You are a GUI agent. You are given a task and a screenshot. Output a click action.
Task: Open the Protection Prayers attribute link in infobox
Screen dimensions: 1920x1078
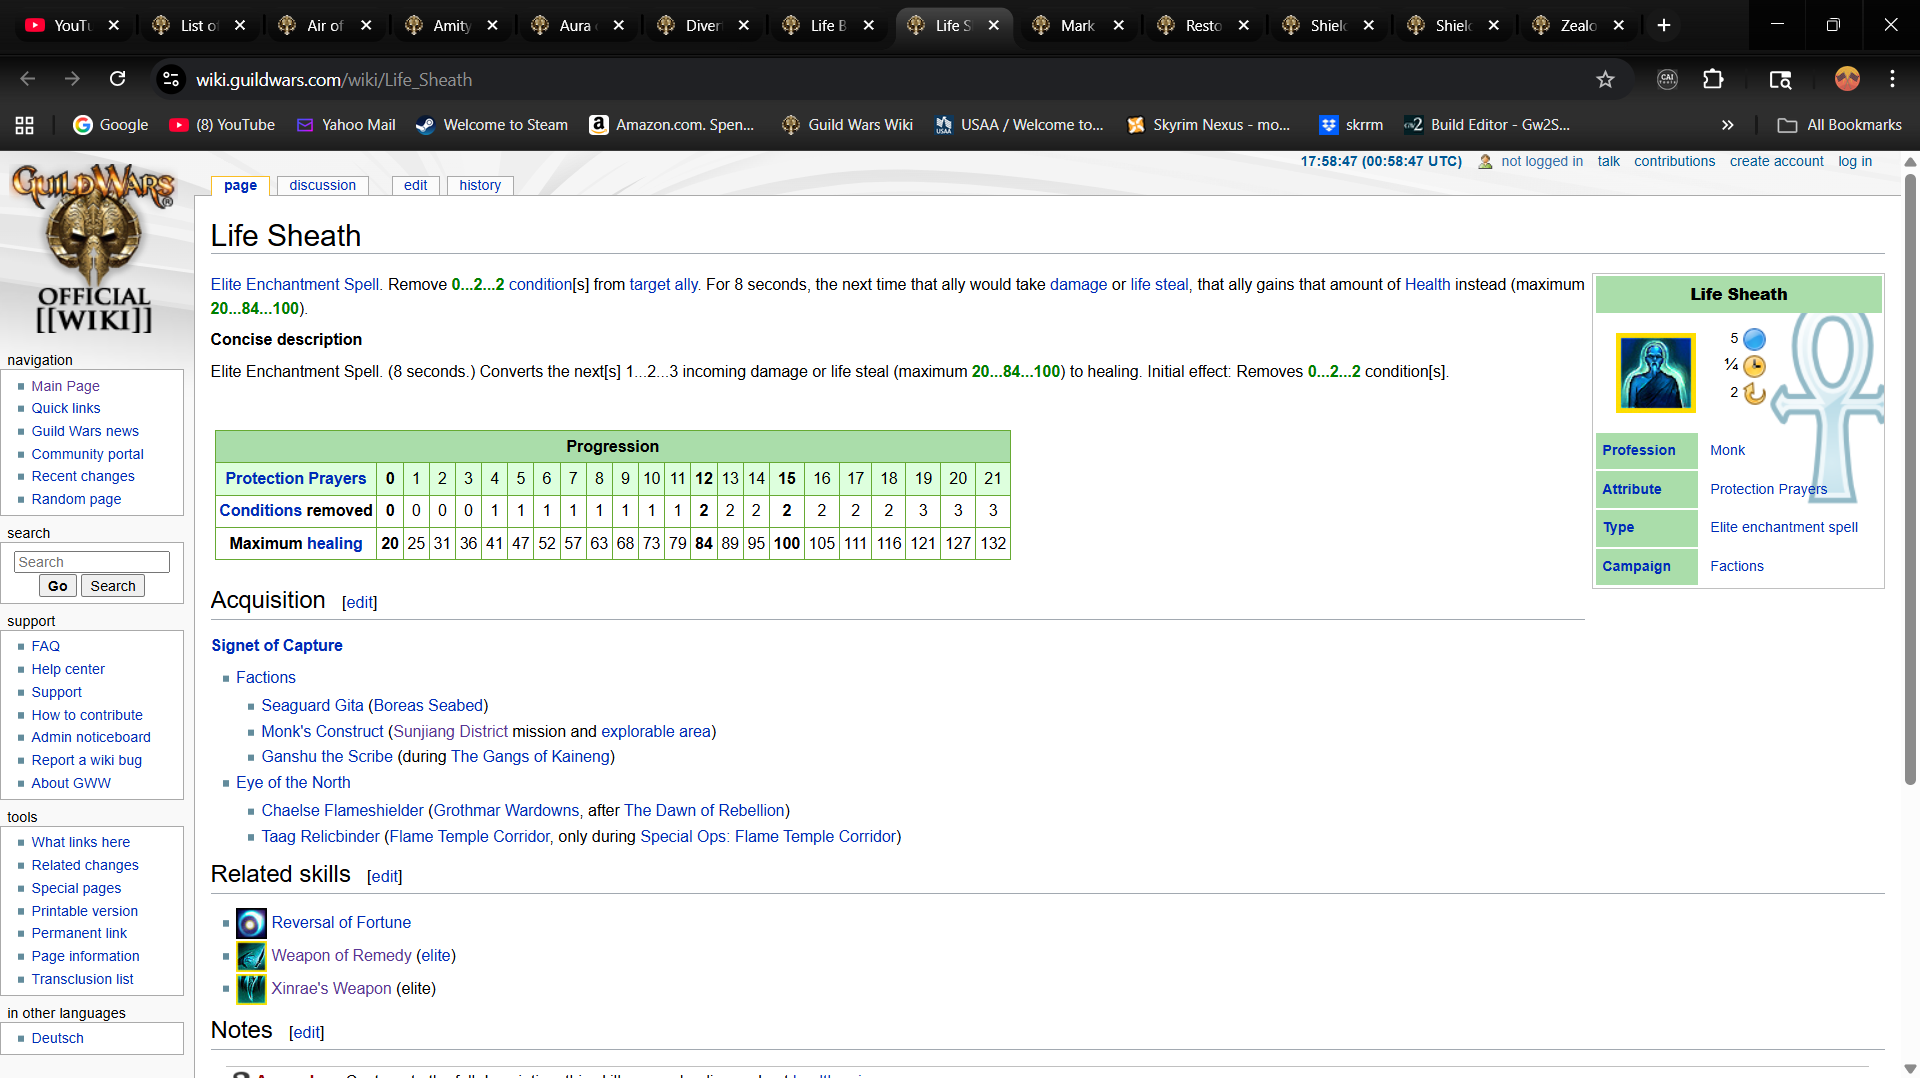tap(1768, 489)
